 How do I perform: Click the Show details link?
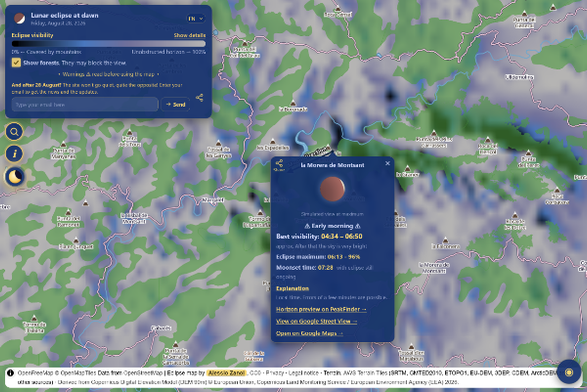pos(189,35)
